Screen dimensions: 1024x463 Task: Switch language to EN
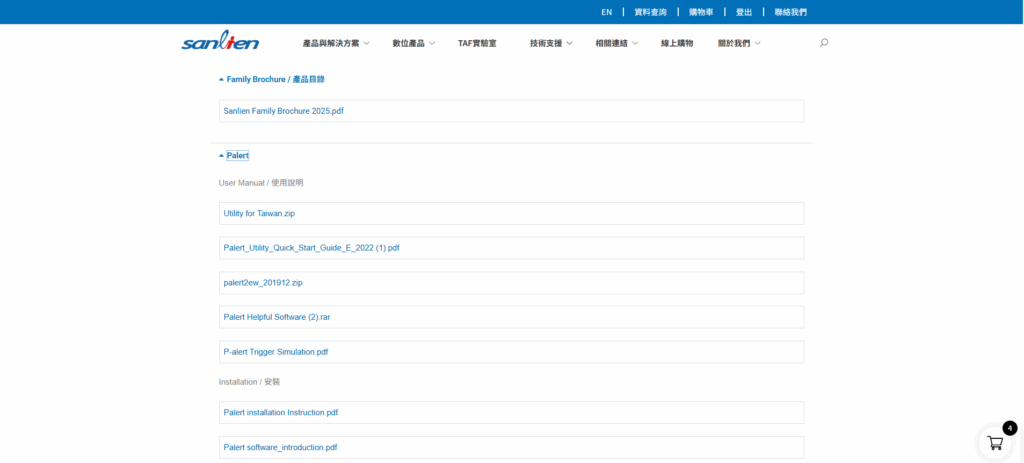point(606,12)
